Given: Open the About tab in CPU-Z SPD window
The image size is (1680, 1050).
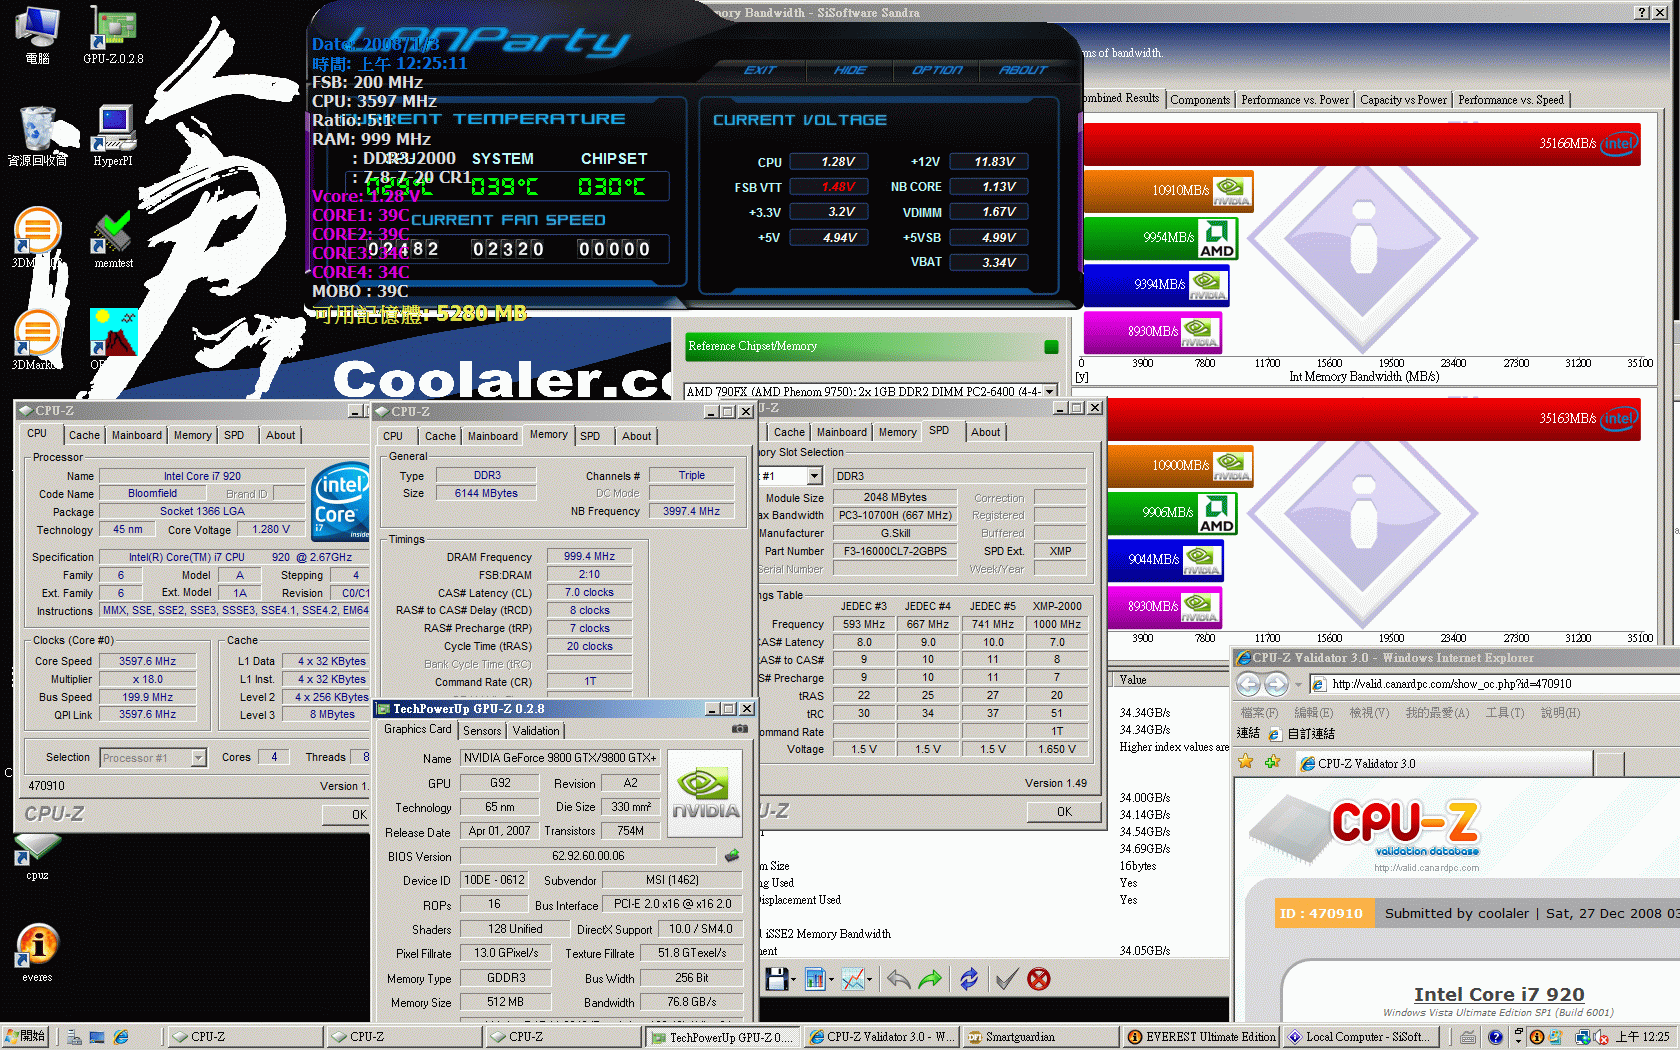Looking at the screenshot, I should point(985,432).
